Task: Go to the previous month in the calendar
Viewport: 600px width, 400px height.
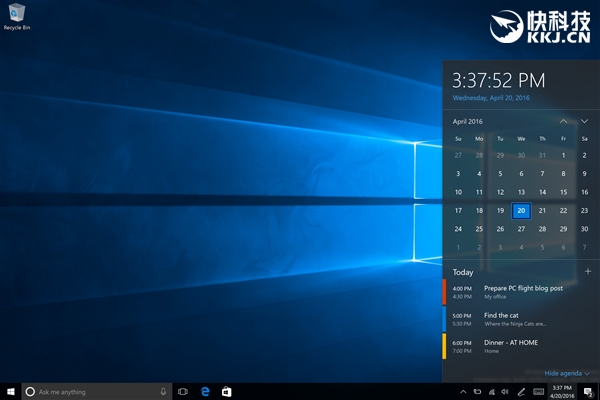Action: [x=564, y=122]
